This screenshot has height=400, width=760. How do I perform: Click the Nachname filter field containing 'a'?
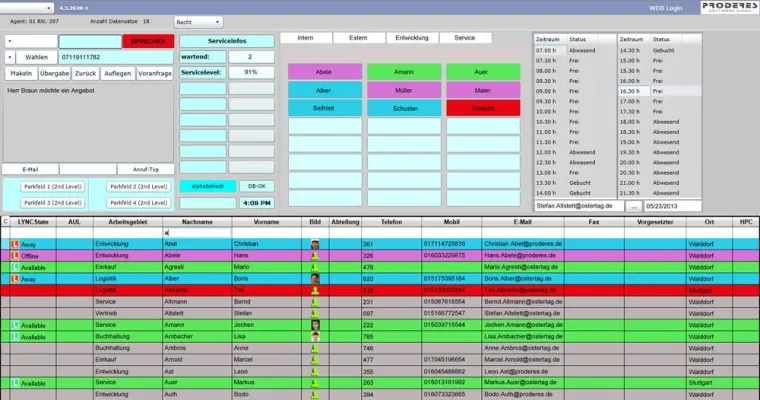pos(197,233)
